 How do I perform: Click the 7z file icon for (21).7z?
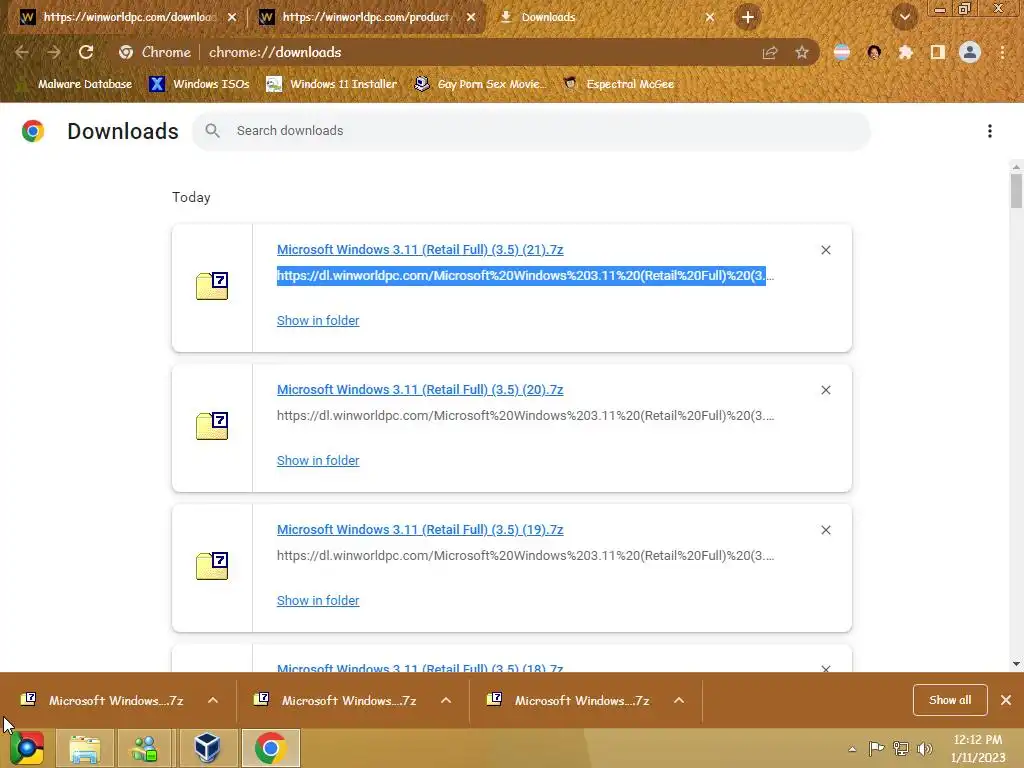pyautogui.click(x=212, y=286)
